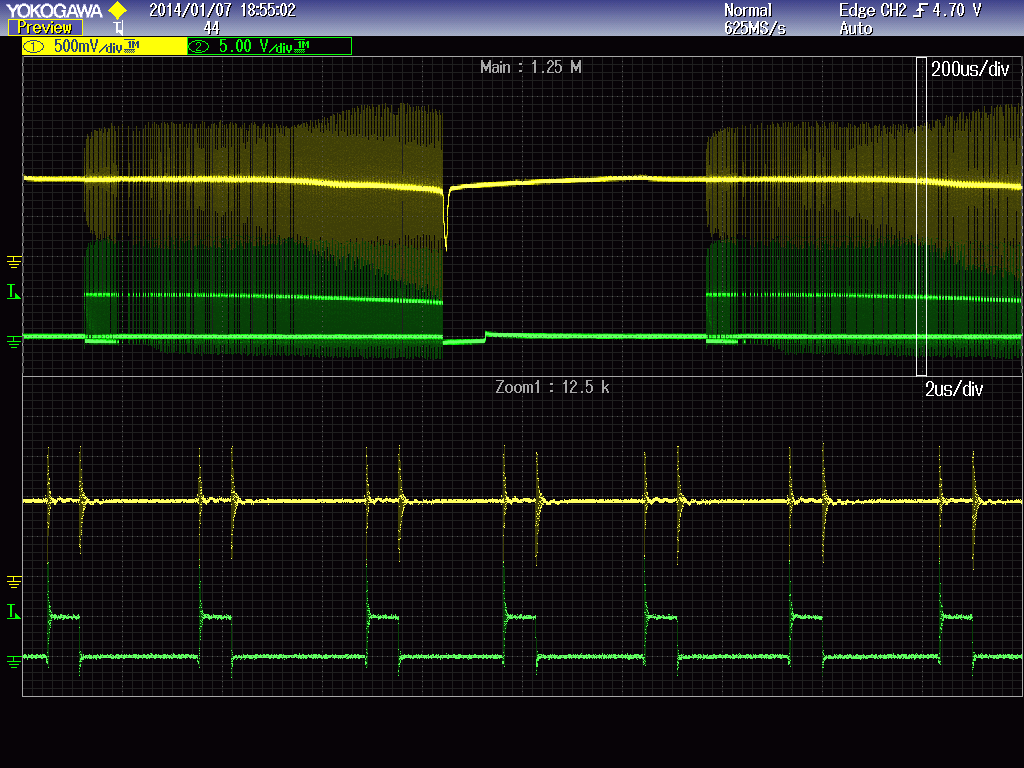Click the 625MS/s sample rate readout
This screenshot has width=1024, height=768.
755,28
